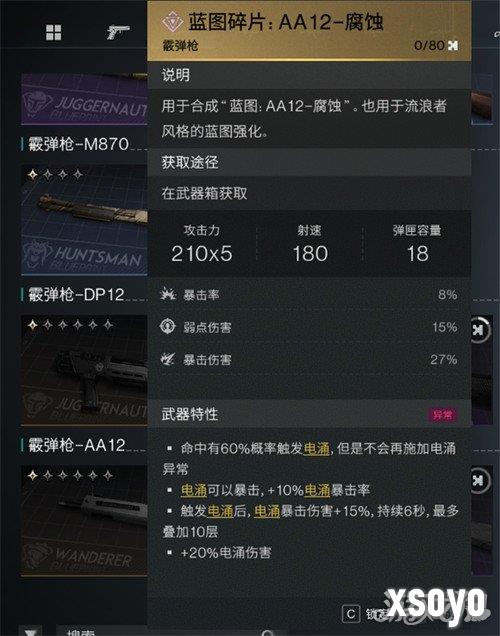Select the AA12 Wanderer blueprint card
This screenshot has height=636, width=500.
click(x=84, y=521)
